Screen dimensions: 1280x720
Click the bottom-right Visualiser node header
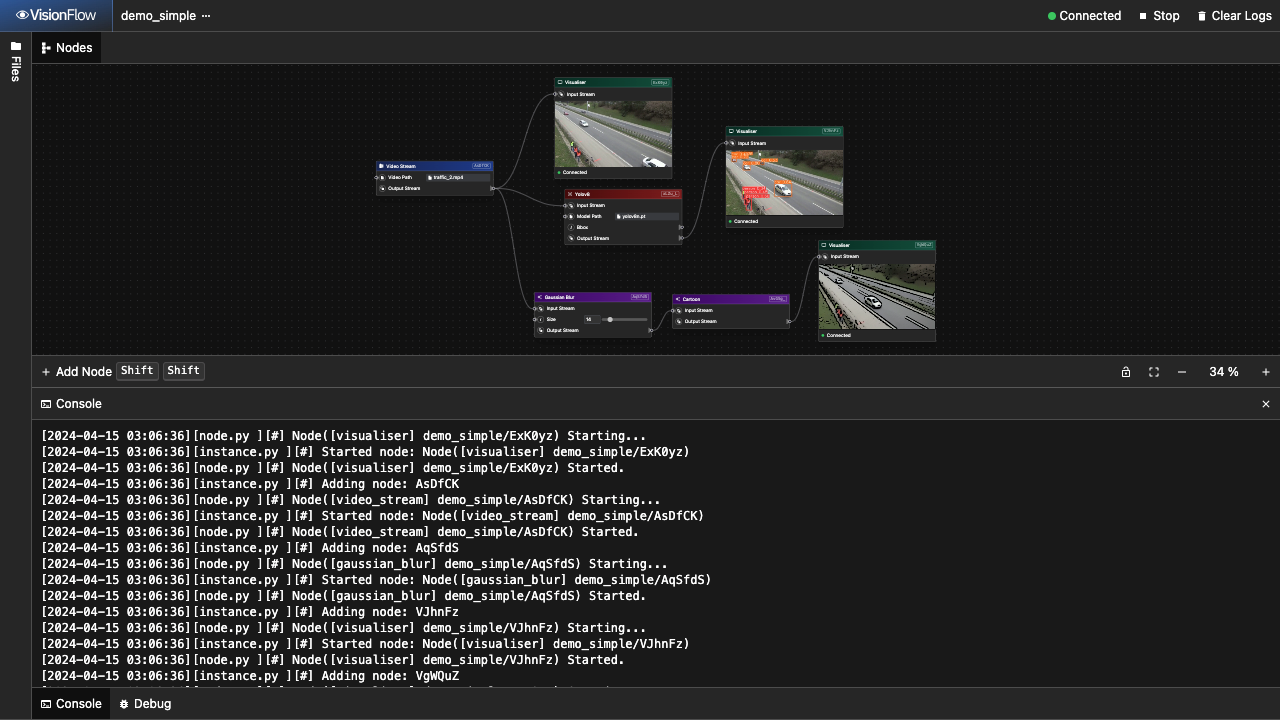(x=877, y=245)
